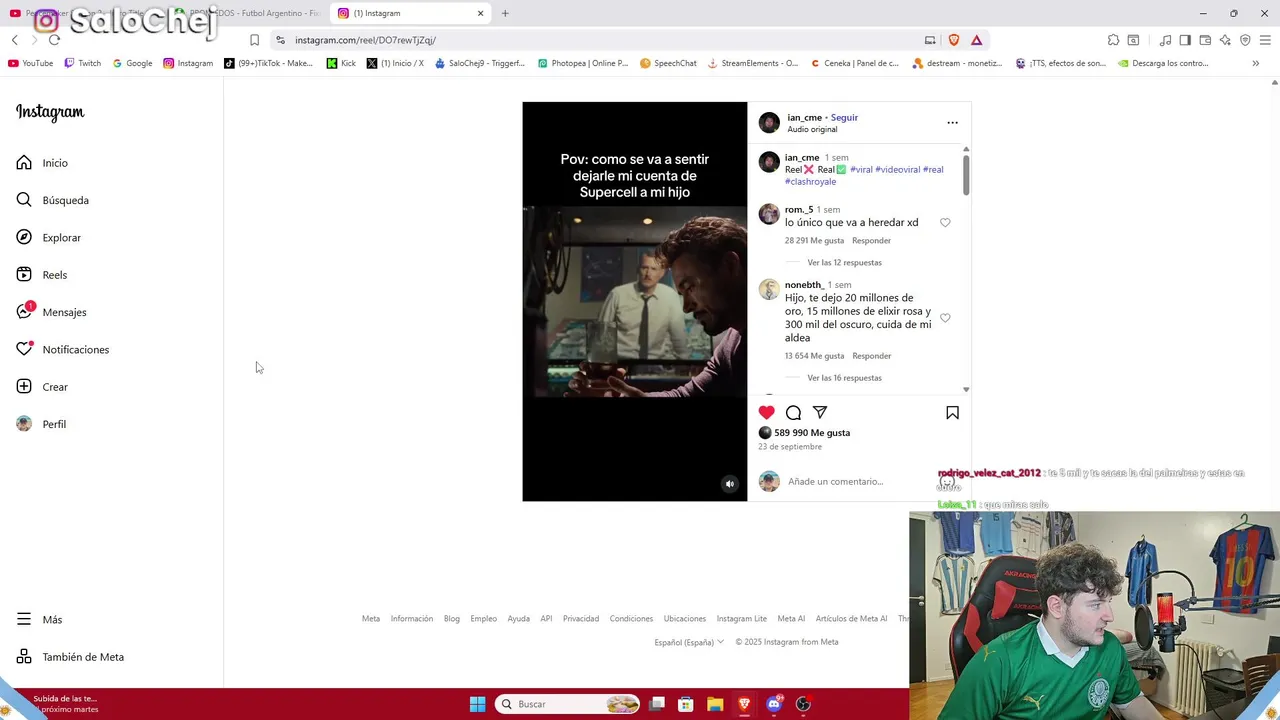Open a new browser tab
This screenshot has width=1280, height=720.
pyautogui.click(x=505, y=13)
